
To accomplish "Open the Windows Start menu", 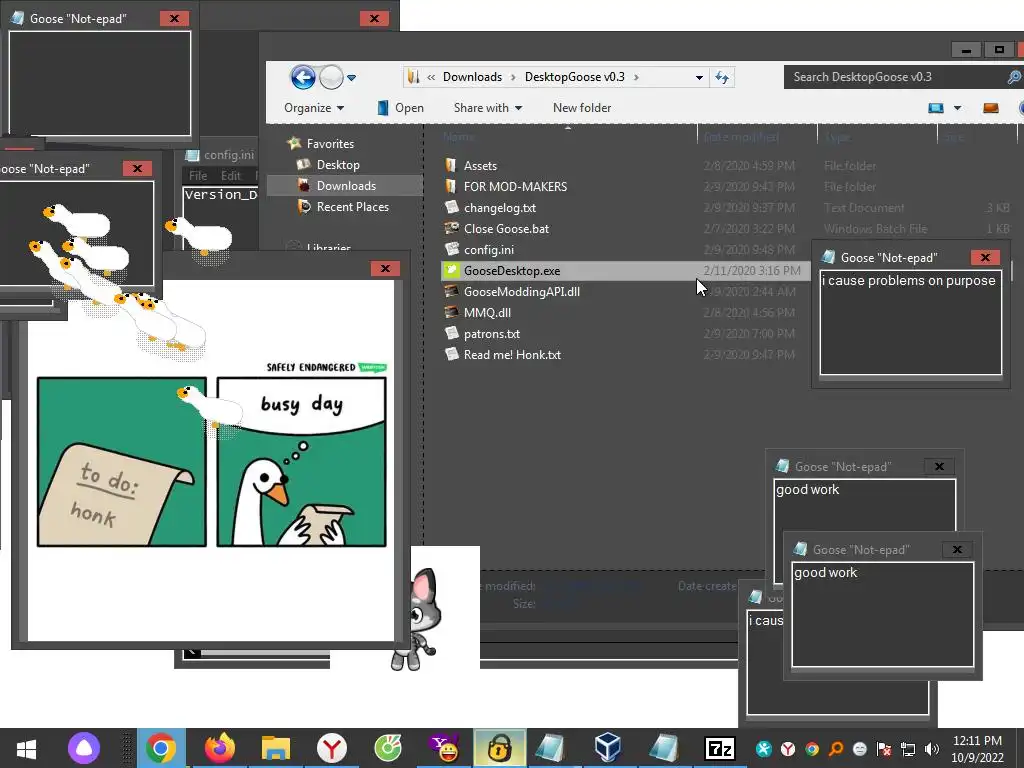I will (26, 748).
